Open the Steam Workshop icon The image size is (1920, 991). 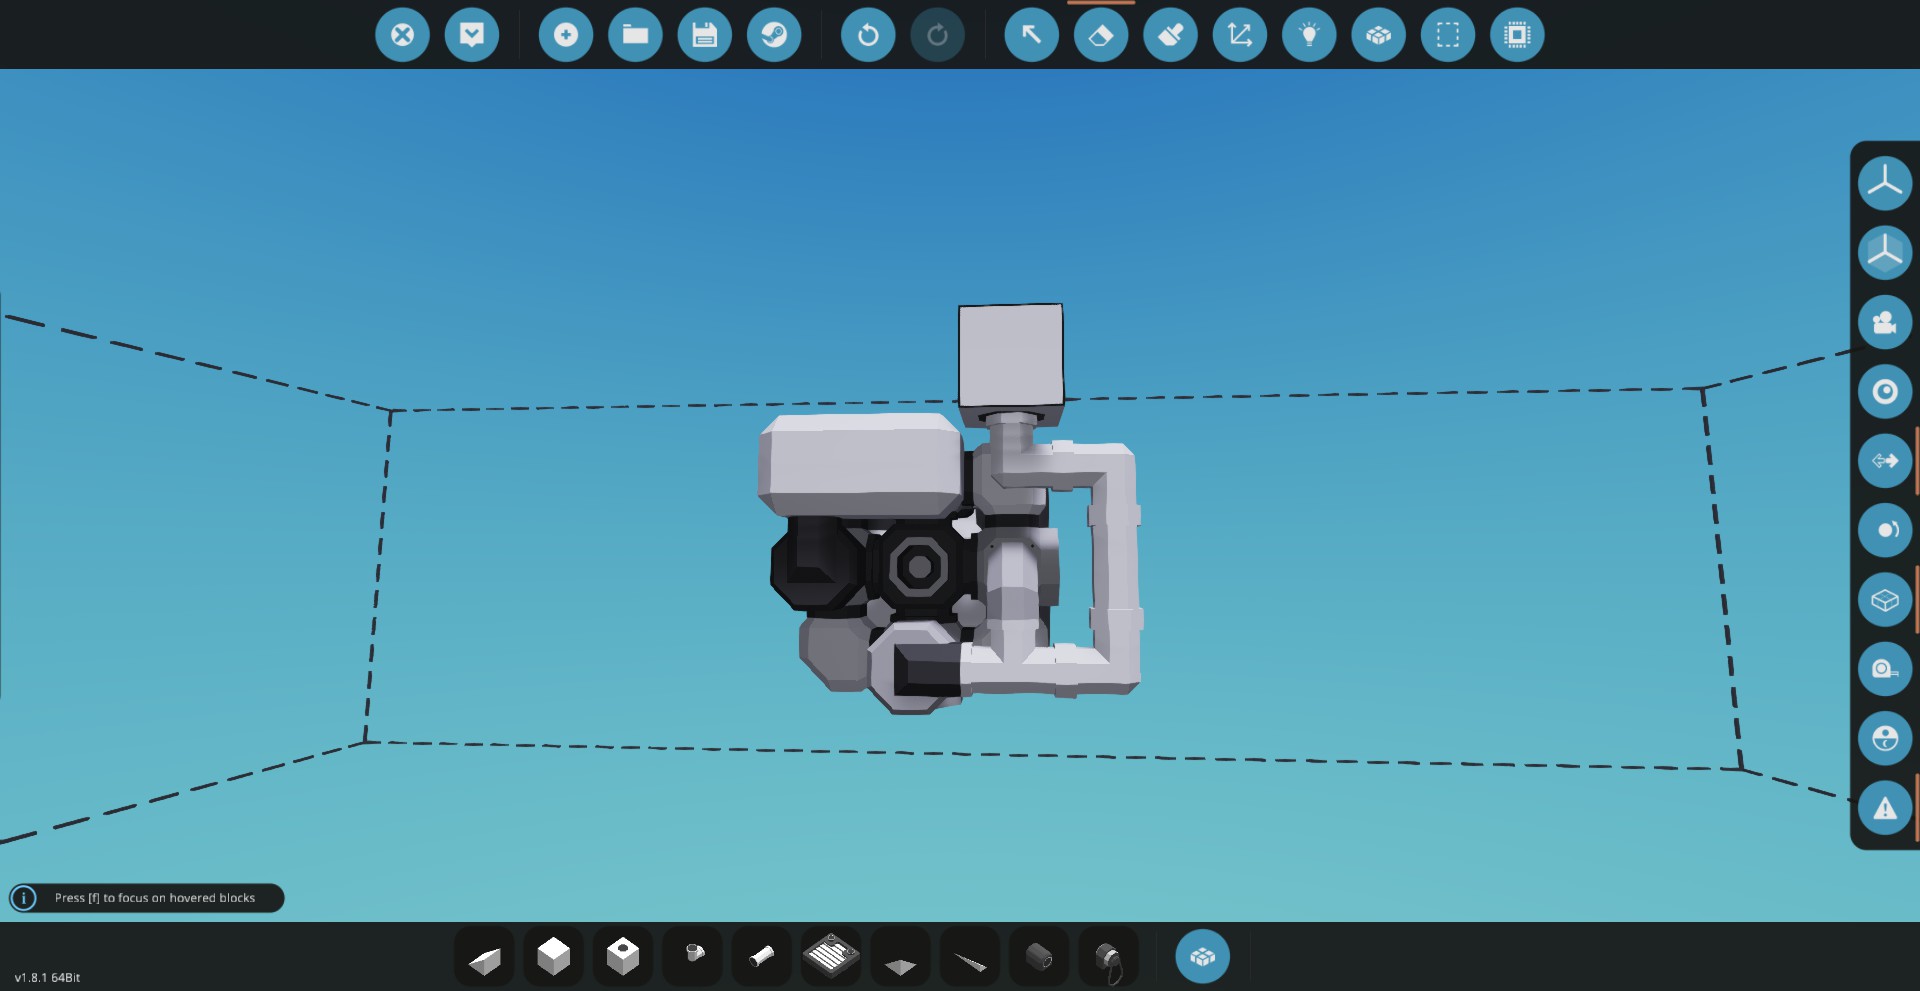[774, 35]
